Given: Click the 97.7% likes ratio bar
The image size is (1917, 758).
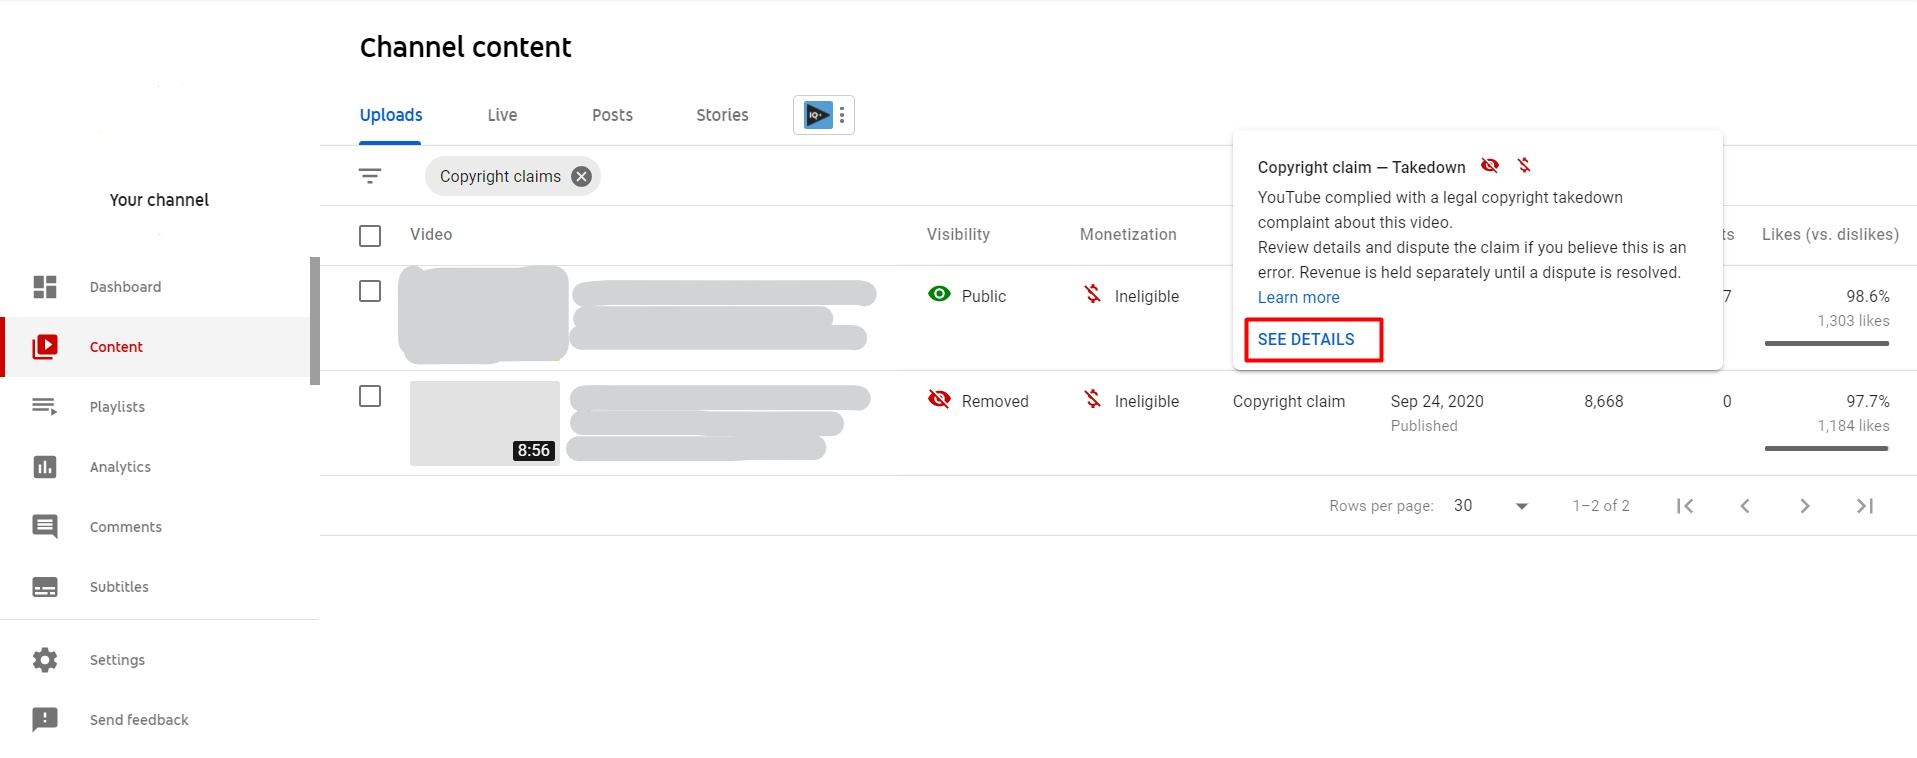Looking at the screenshot, I should [1826, 448].
